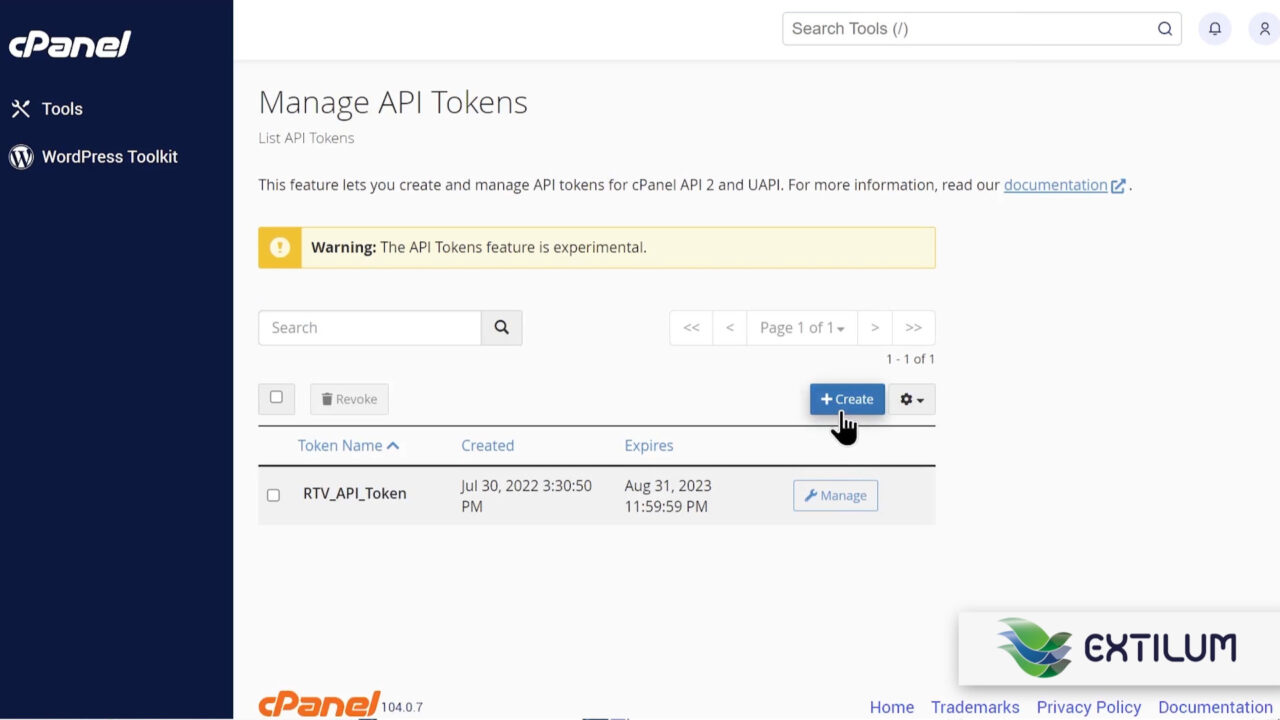This screenshot has width=1280, height=720.
Task: Check the RTV_API_Token row checkbox
Action: pos(273,495)
